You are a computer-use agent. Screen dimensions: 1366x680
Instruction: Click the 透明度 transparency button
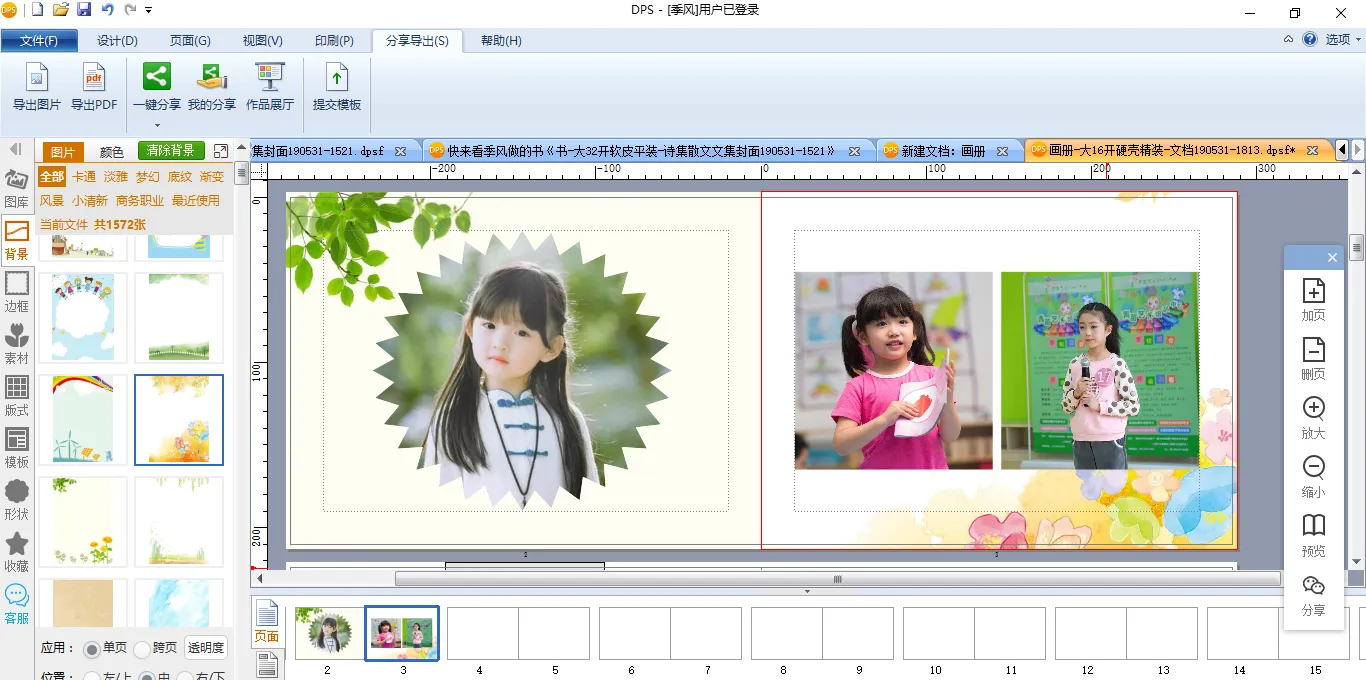tap(206, 648)
